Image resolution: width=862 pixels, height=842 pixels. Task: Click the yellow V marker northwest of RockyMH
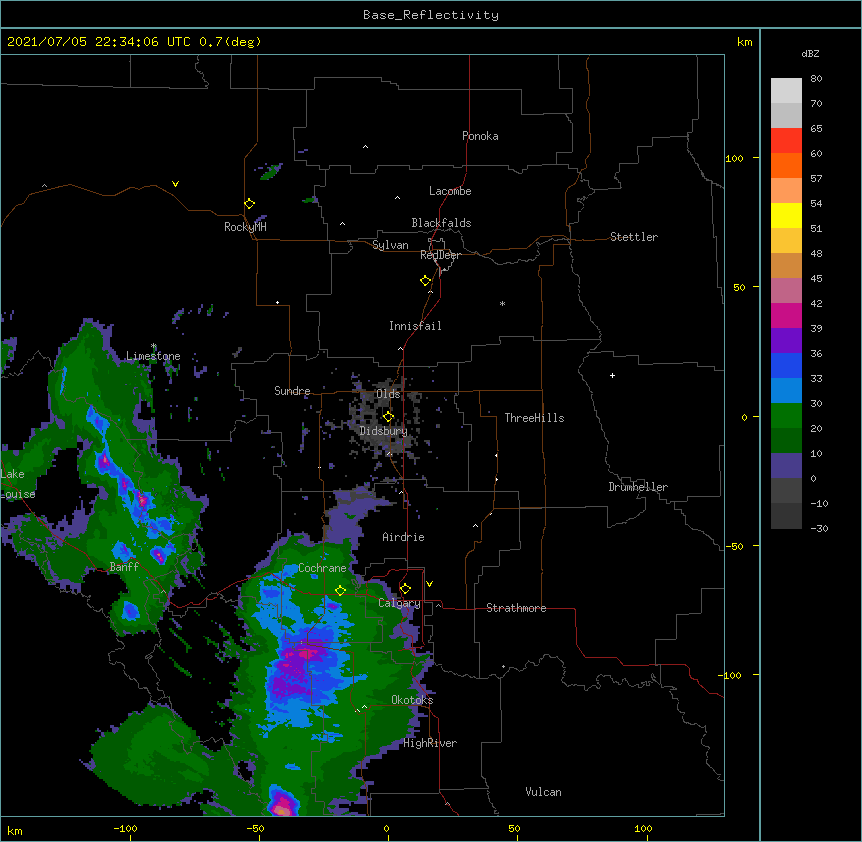click(x=175, y=184)
